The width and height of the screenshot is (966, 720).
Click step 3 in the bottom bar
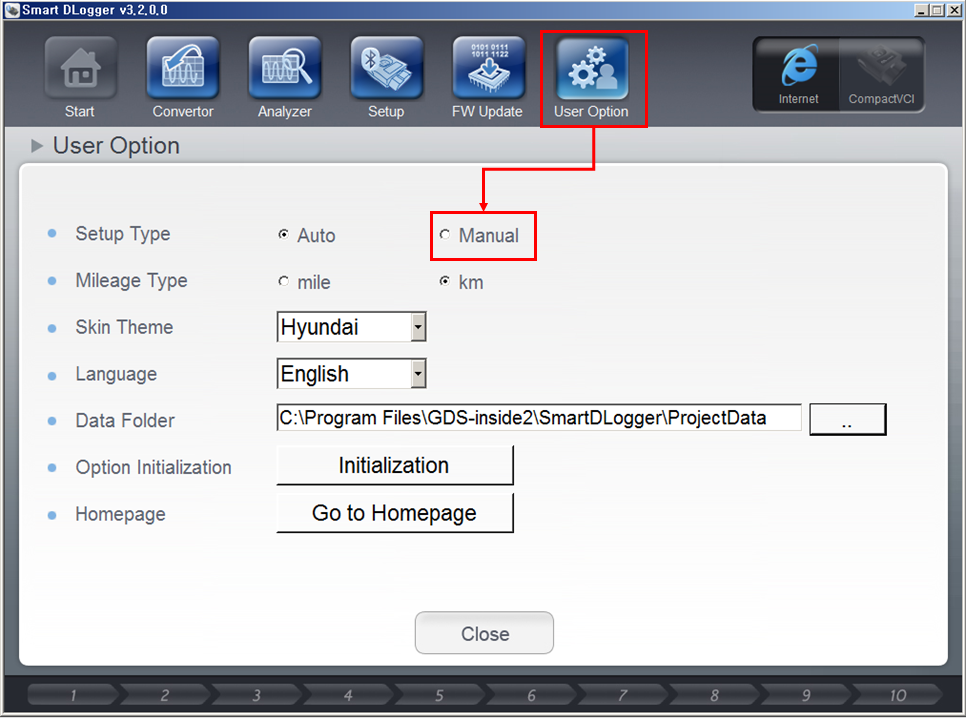(x=256, y=695)
